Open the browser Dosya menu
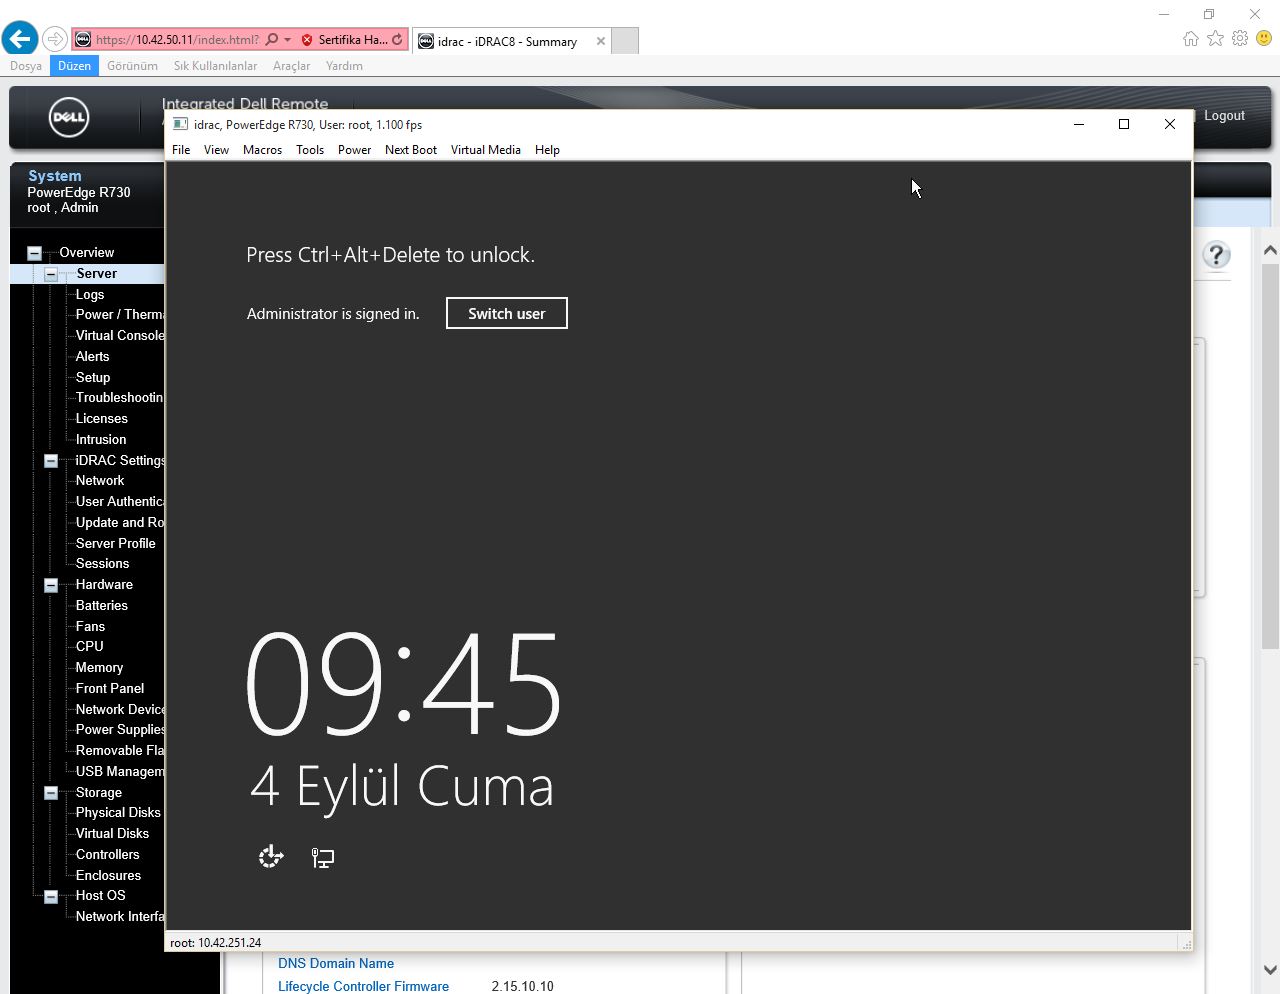 [26, 66]
